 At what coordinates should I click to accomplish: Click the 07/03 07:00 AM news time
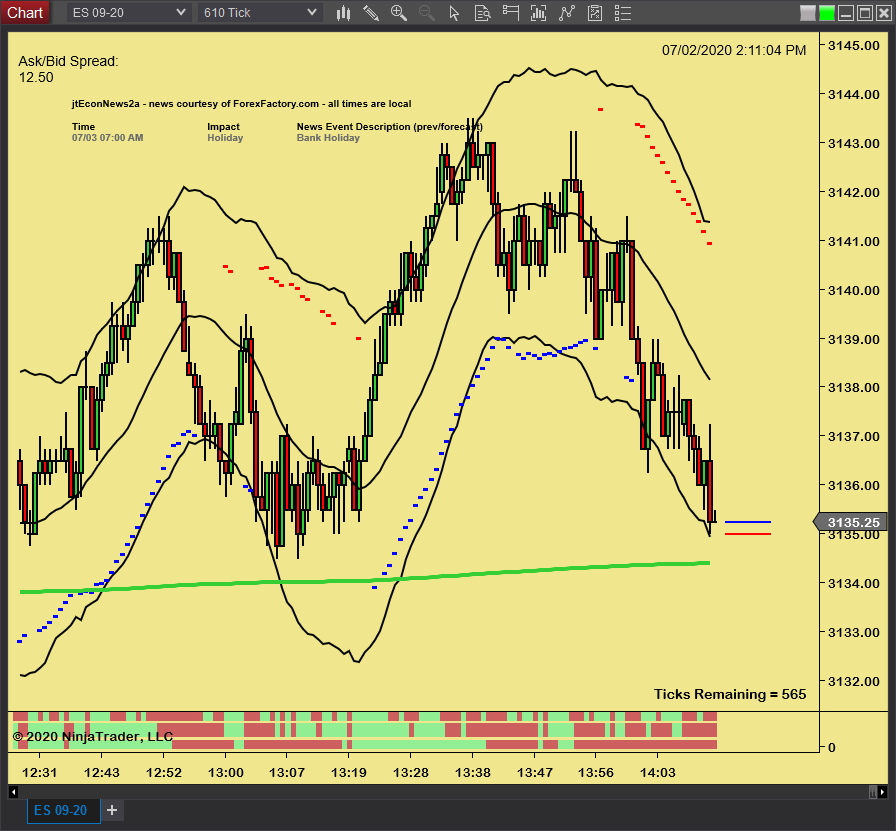[x=107, y=138]
